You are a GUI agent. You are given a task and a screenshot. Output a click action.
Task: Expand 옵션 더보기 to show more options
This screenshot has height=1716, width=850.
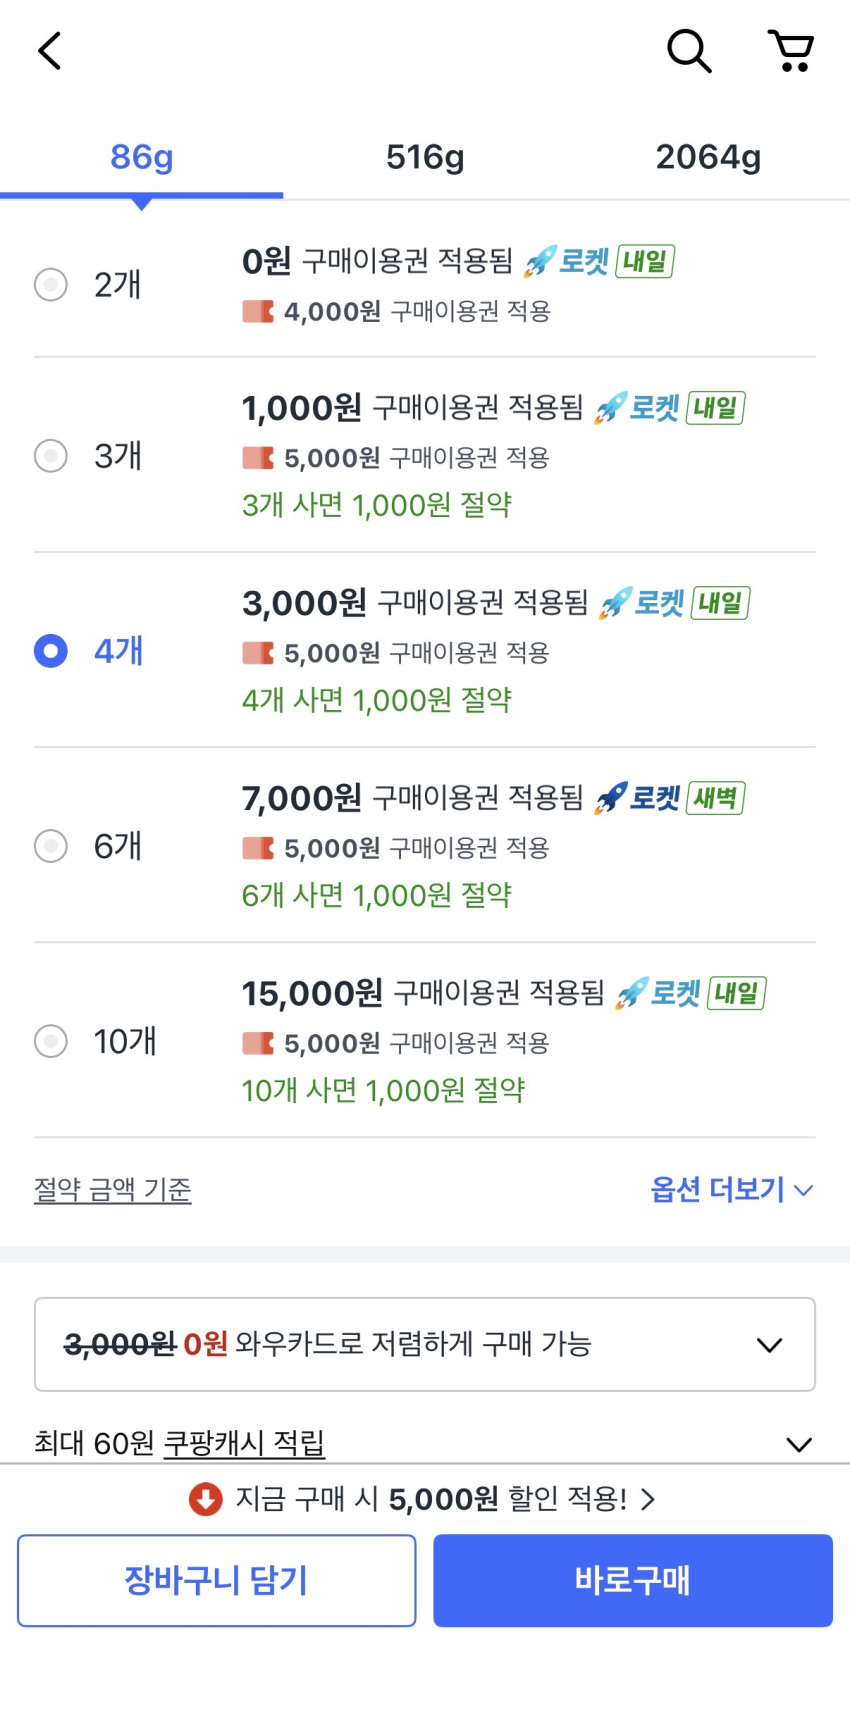[732, 1190]
